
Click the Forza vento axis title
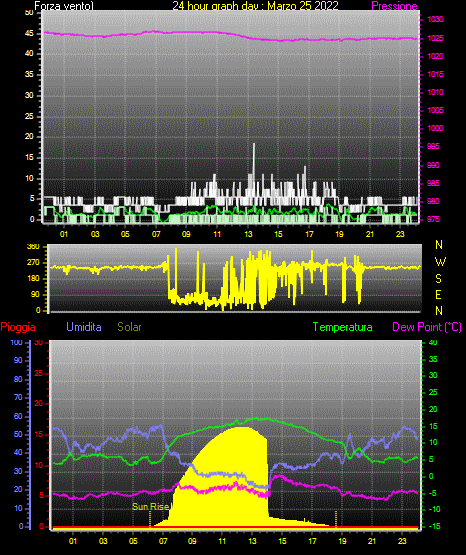point(64,6)
